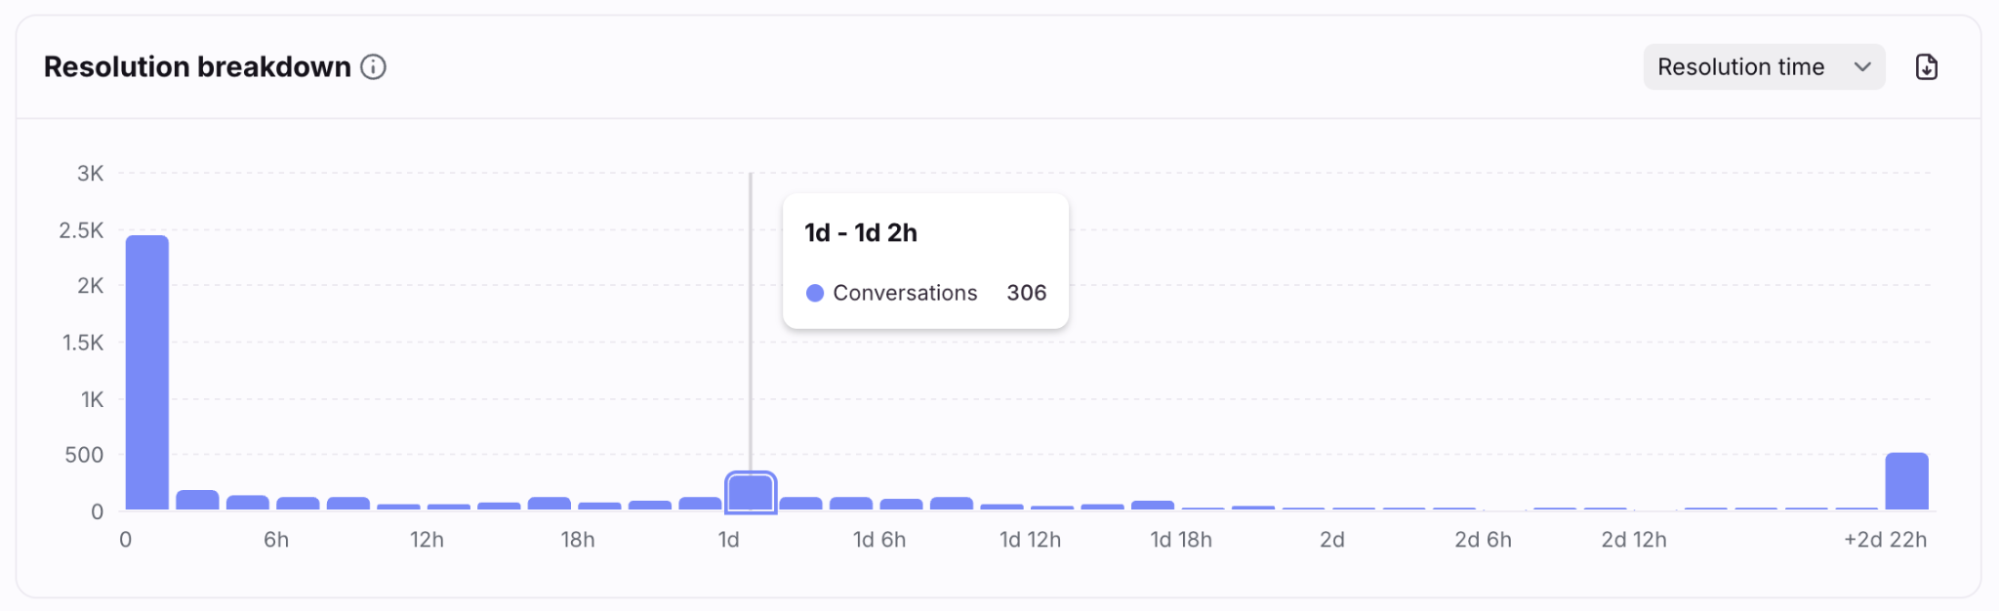Click the chevron arrow in Resolution time selector
1999x612 pixels.
pos(1862,67)
